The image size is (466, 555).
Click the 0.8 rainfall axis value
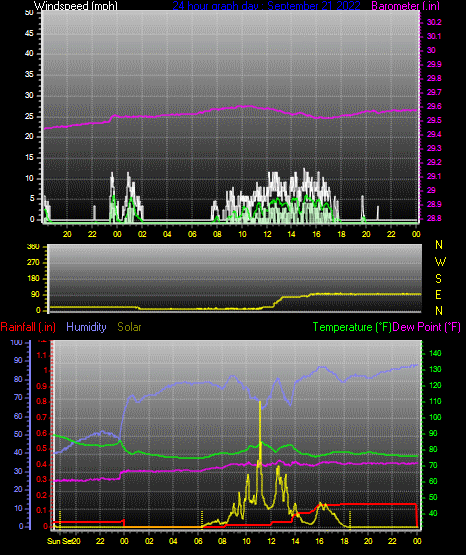(x=42, y=402)
